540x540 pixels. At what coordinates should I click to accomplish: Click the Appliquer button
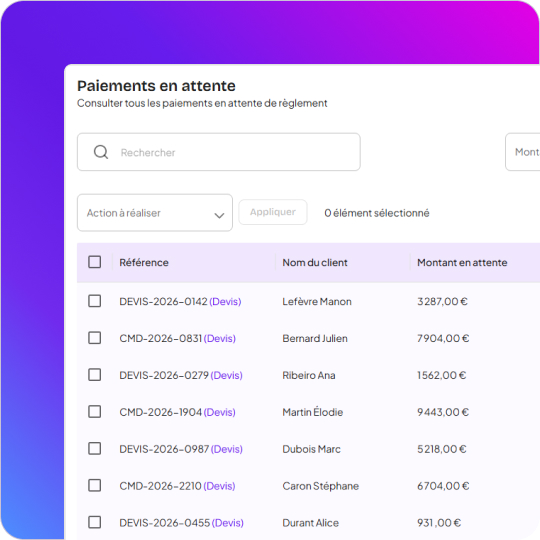click(x=273, y=212)
